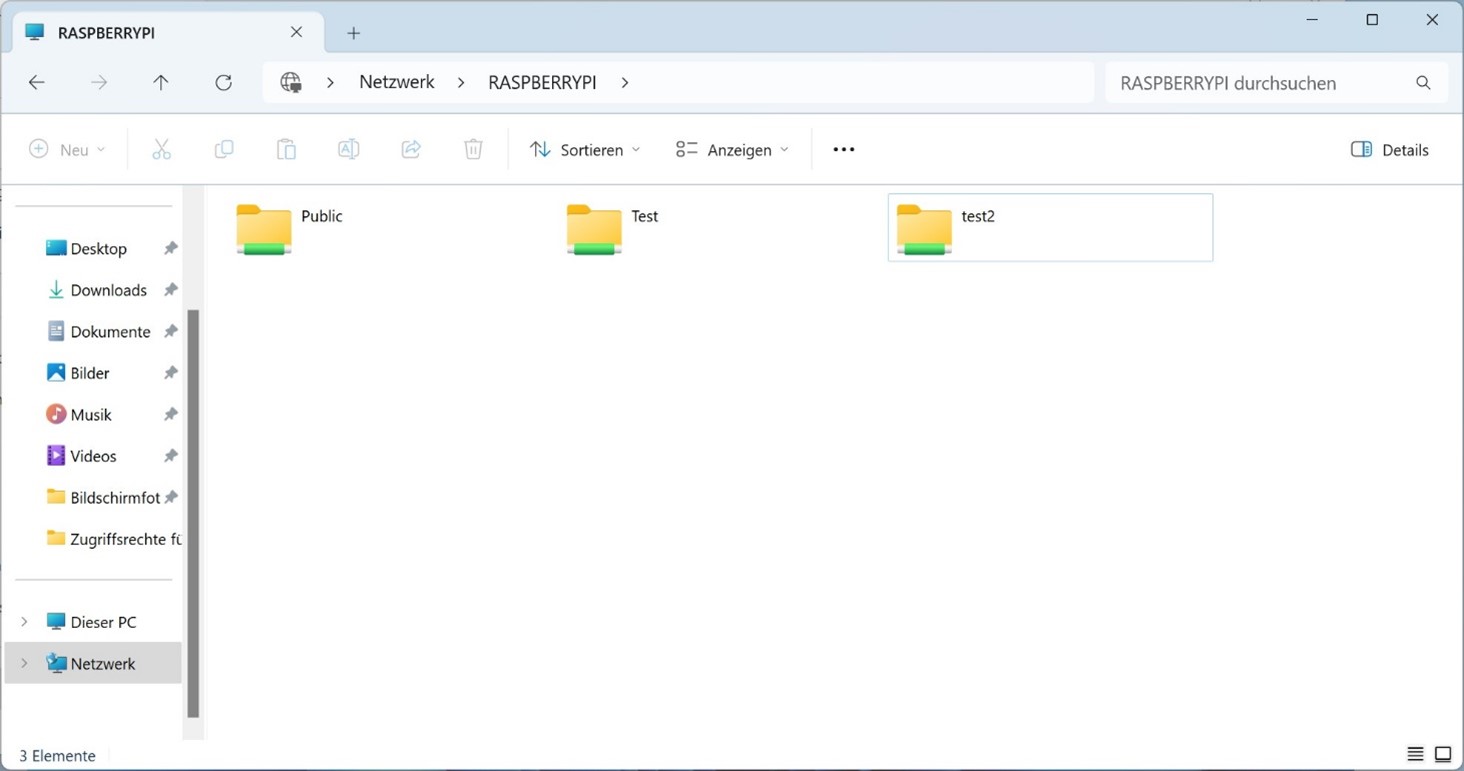This screenshot has height=771, width=1464.
Task: Select the RASPBERRYPI tab
Action: pos(168,33)
